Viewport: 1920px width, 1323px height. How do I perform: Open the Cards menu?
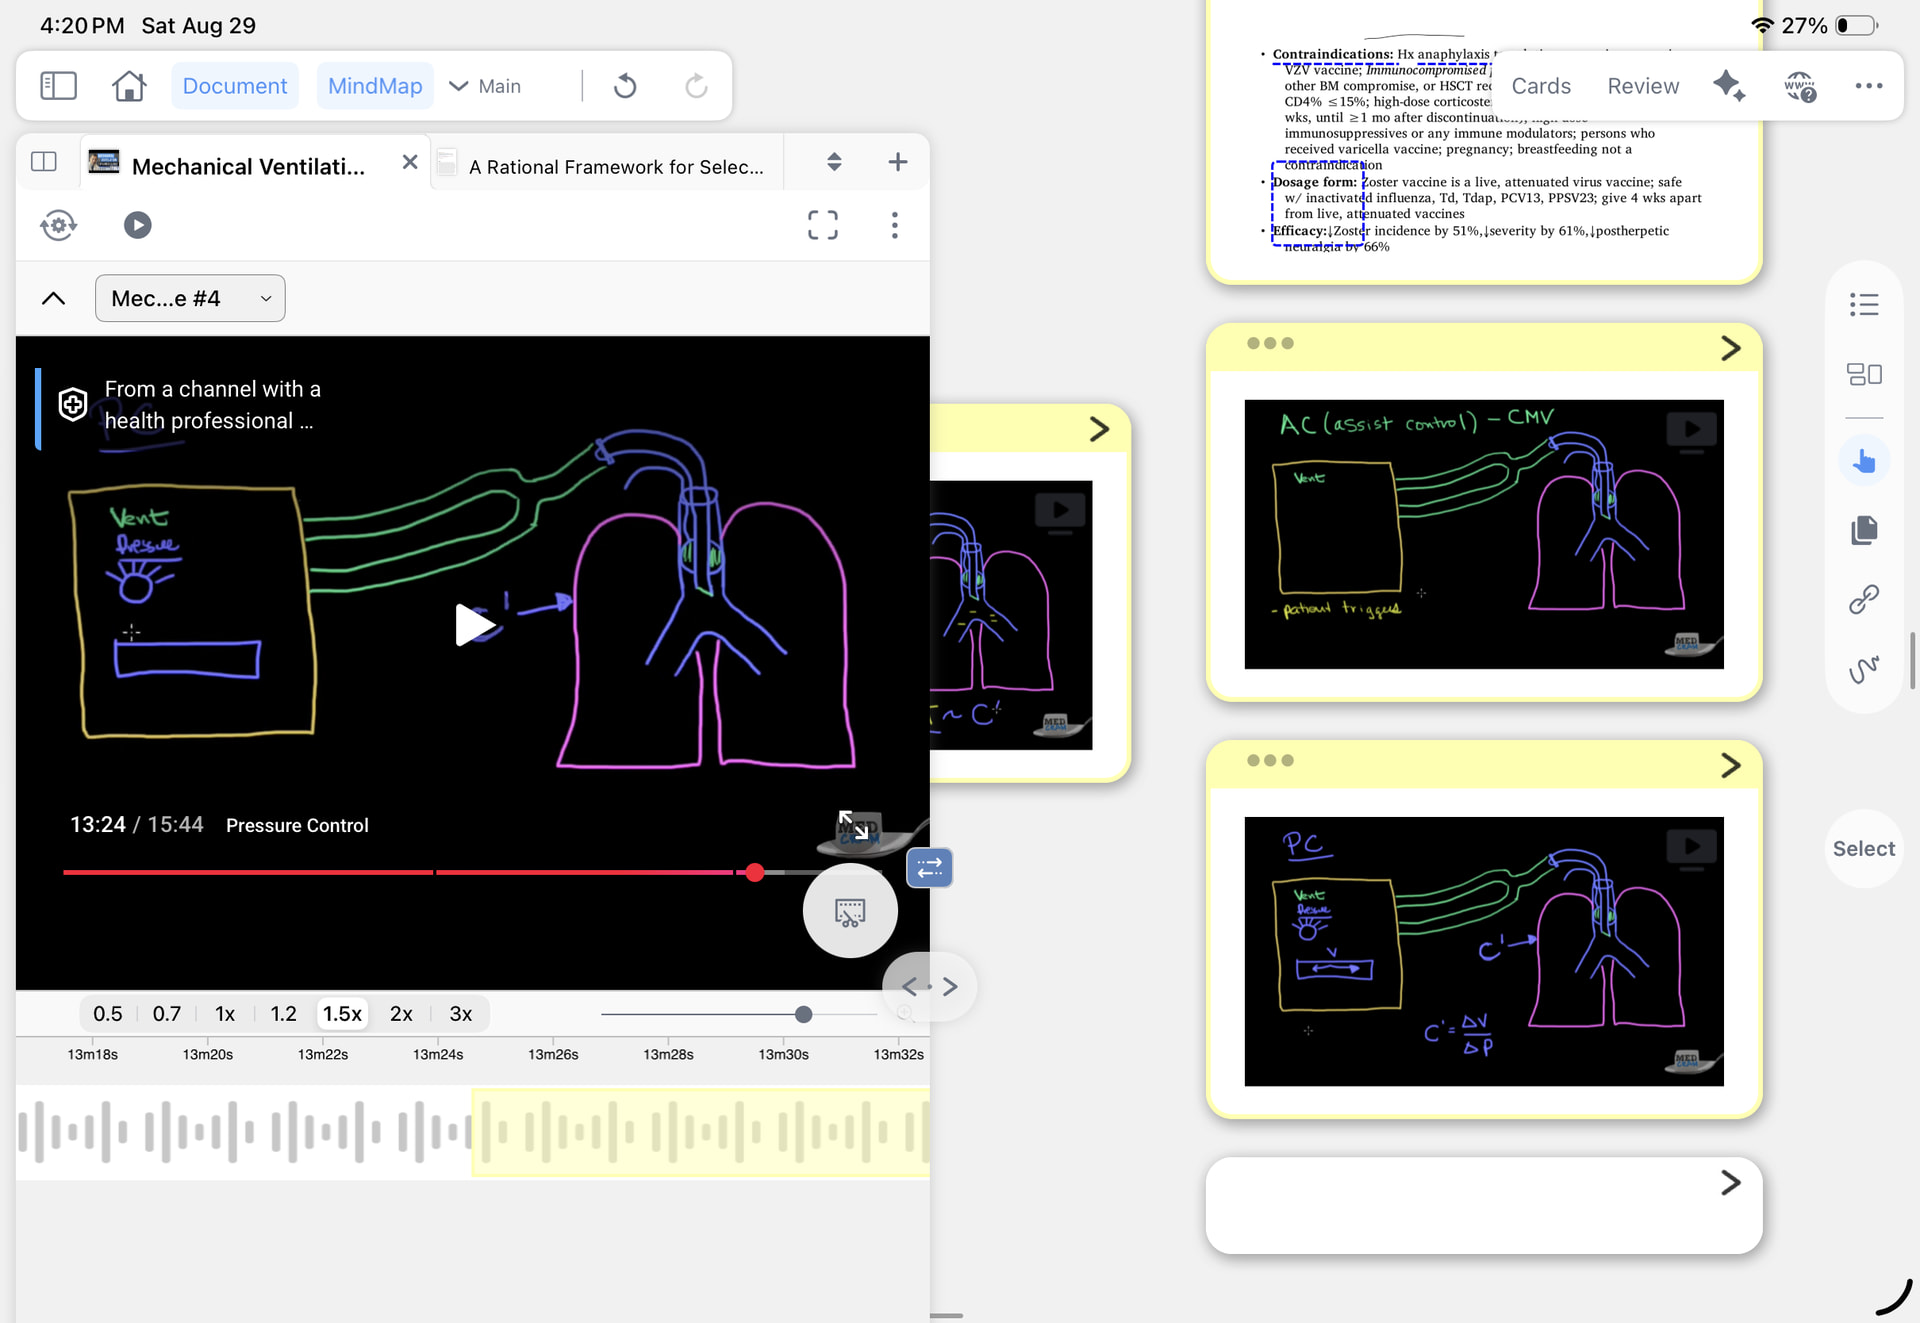tap(1541, 86)
